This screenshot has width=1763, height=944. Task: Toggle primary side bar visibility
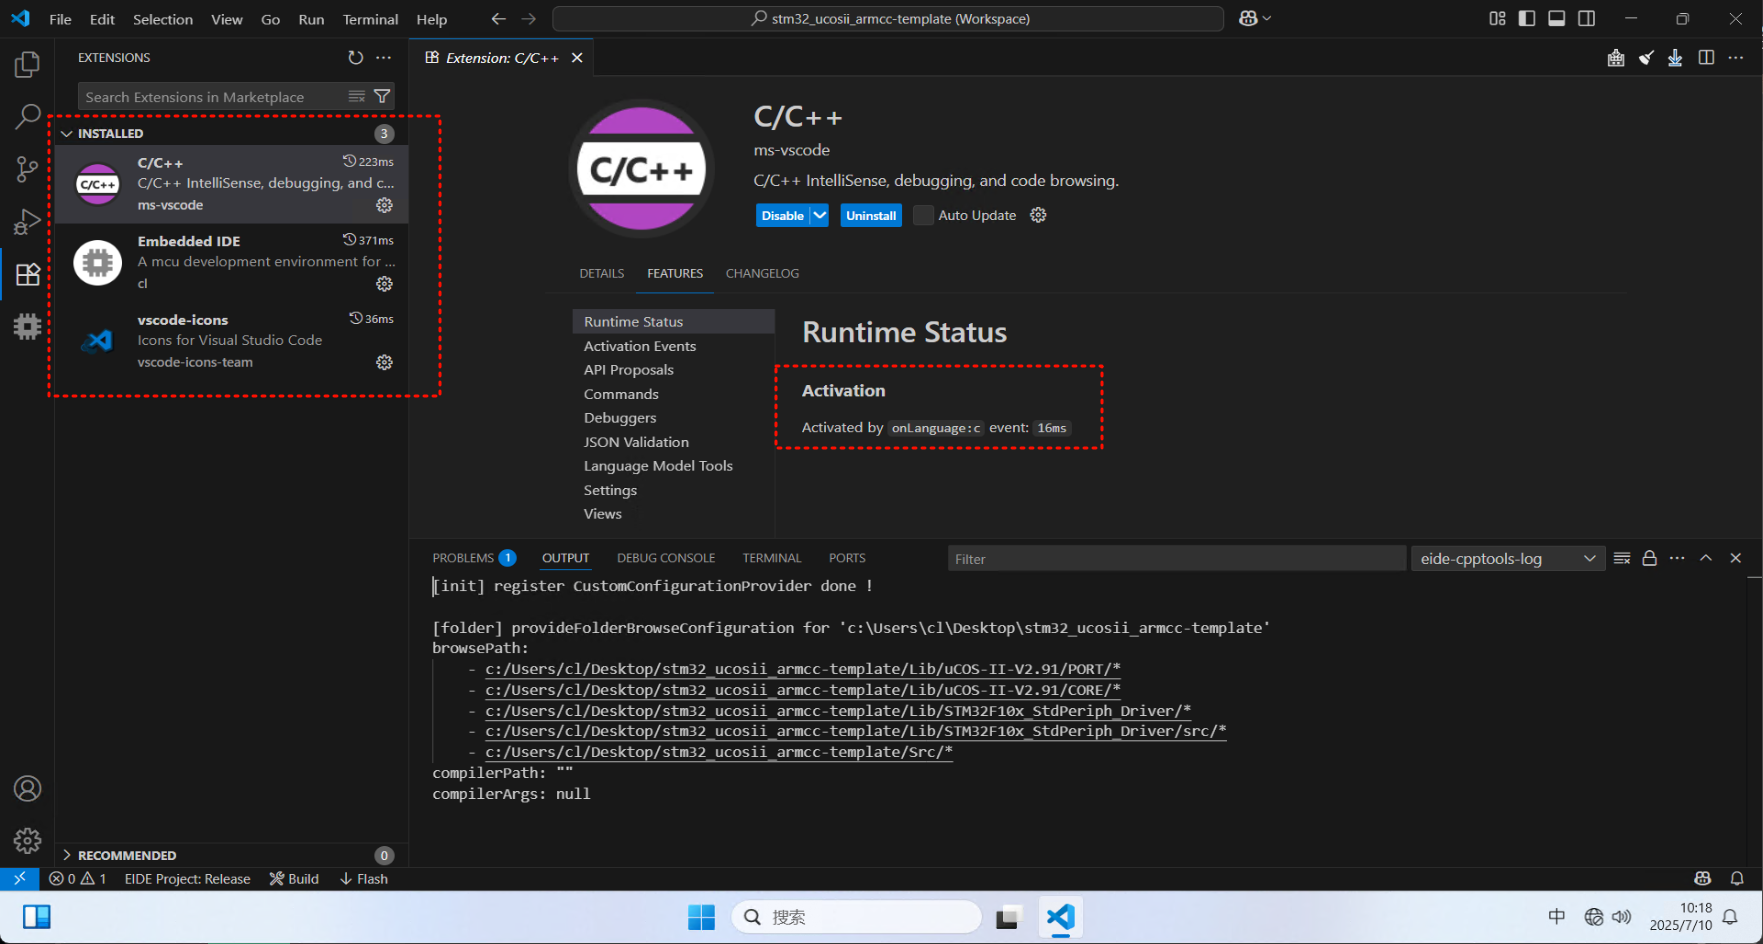click(1527, 19)
